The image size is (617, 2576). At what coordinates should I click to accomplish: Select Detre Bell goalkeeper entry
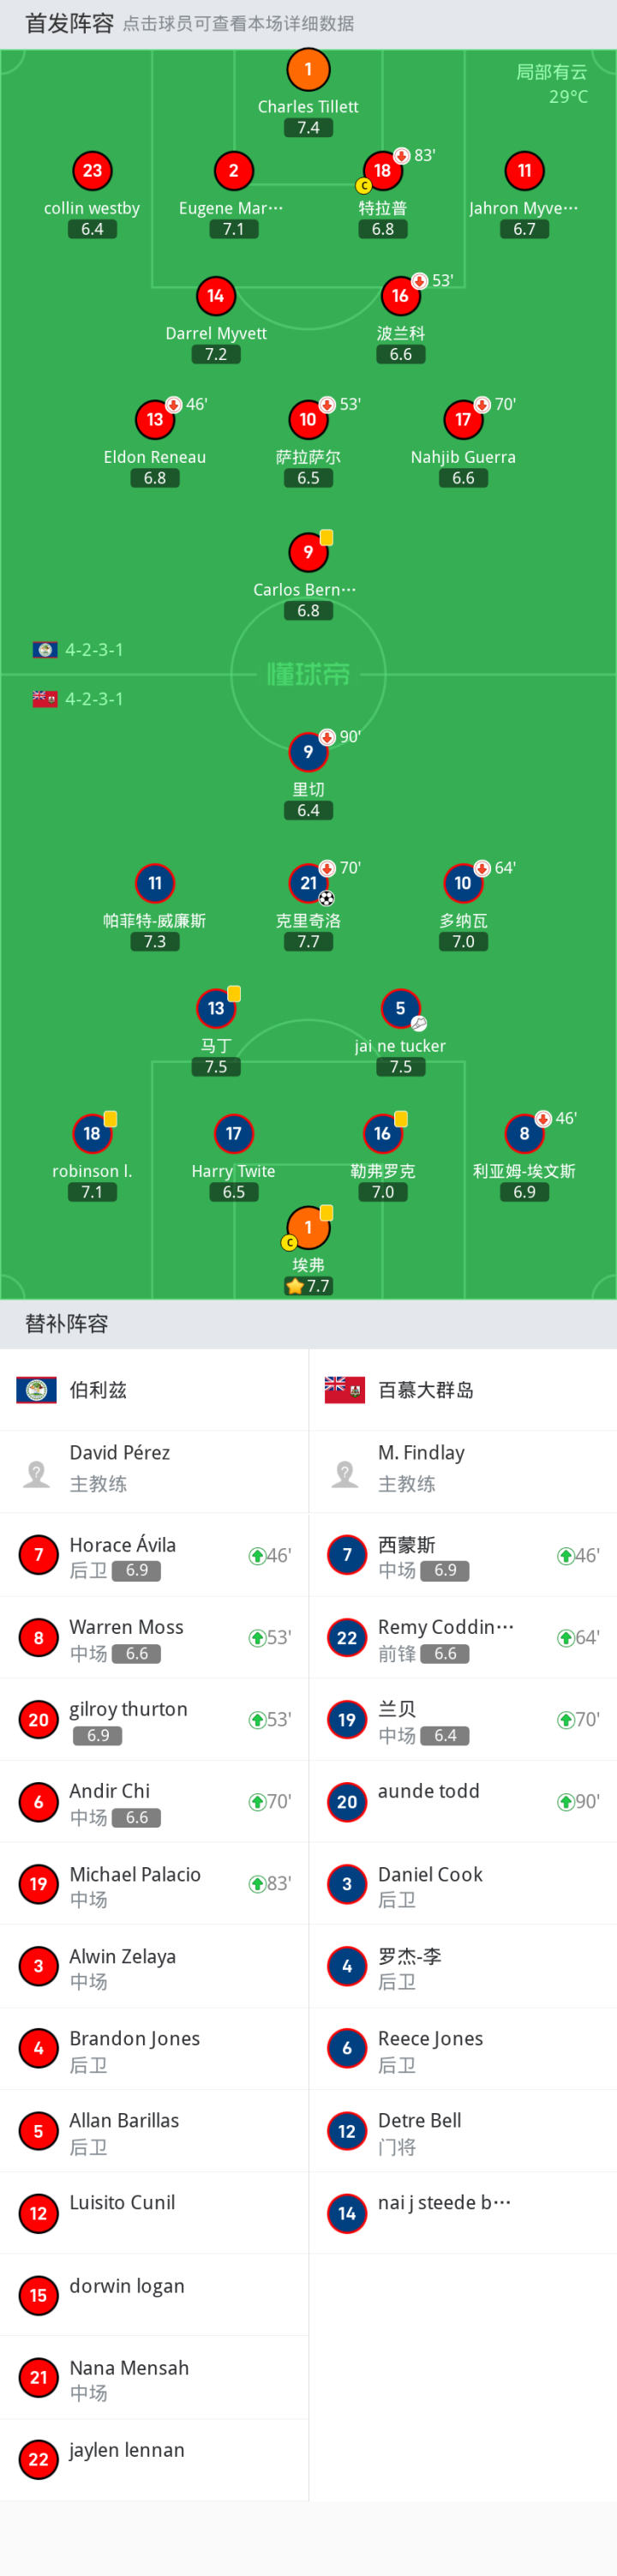[x=463, y=2131]
